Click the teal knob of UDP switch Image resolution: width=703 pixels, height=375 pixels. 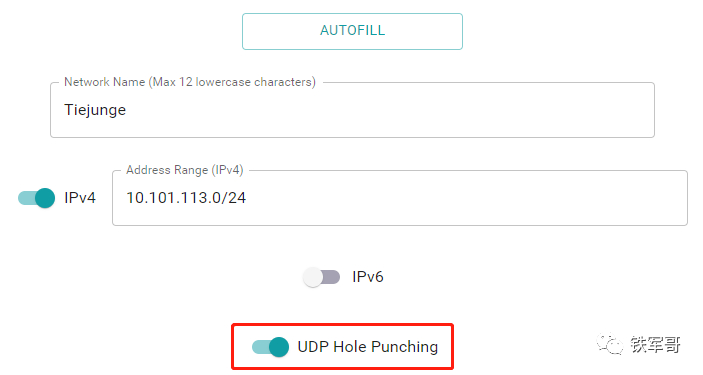(x=279, y=347)
